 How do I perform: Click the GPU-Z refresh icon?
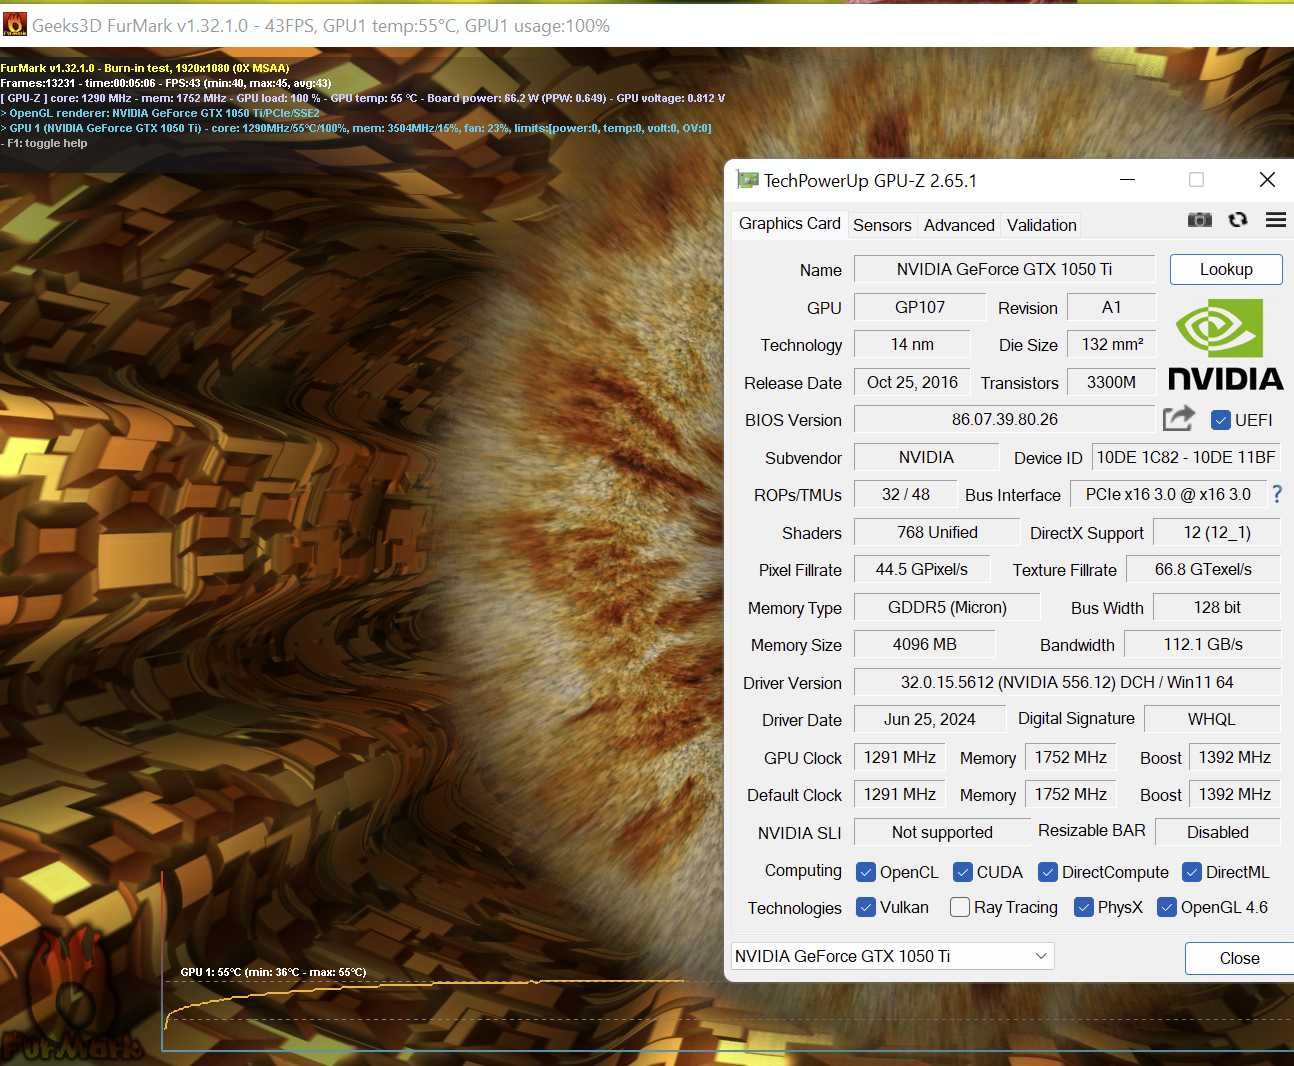point(1238,220)
